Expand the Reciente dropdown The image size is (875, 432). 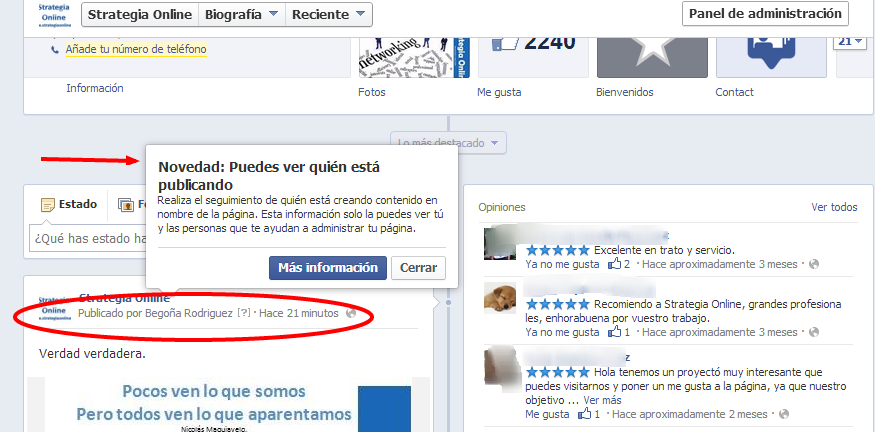tap(329, 15)
